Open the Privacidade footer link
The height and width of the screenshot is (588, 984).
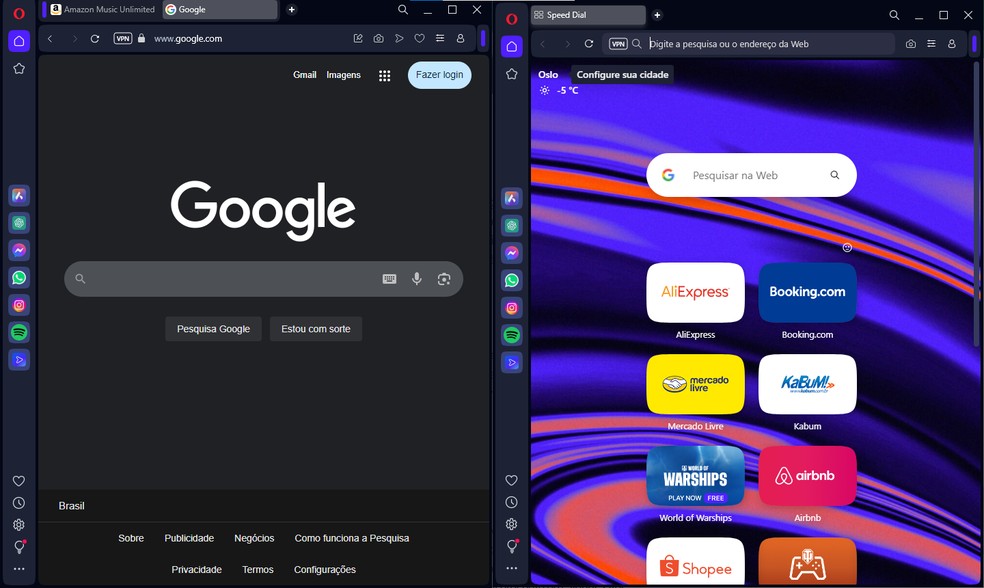pyautogui.click(x=196, y=569)
